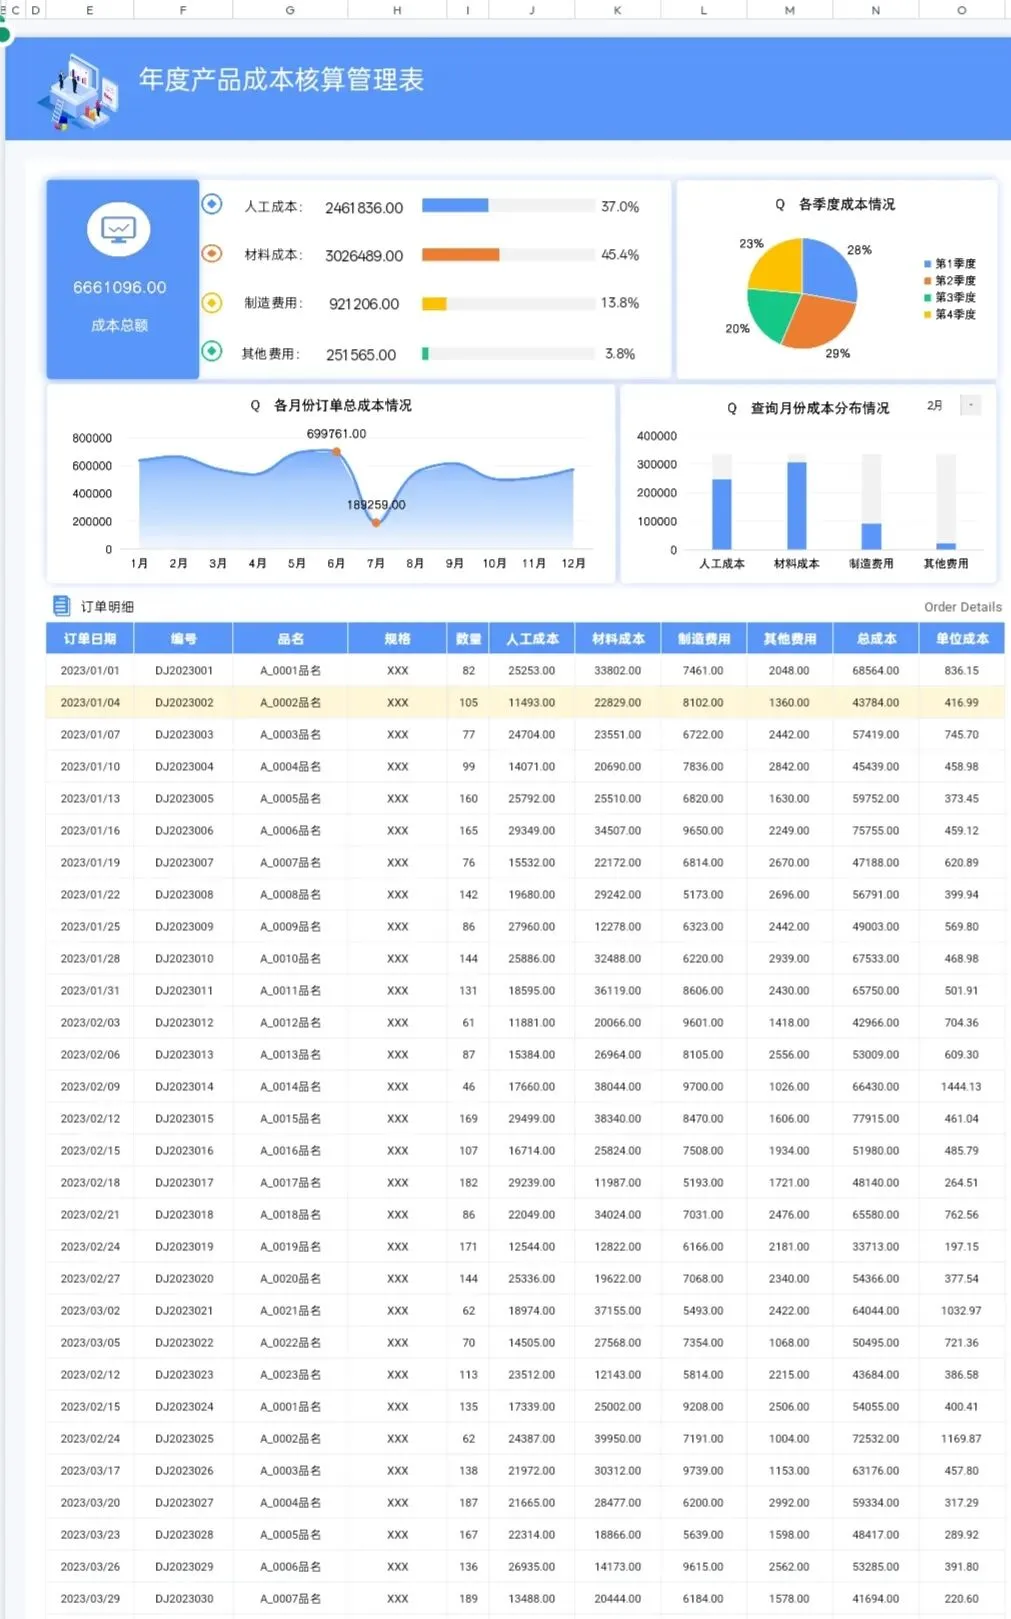Click the orange 29% pie slice

tap(822, 321)
